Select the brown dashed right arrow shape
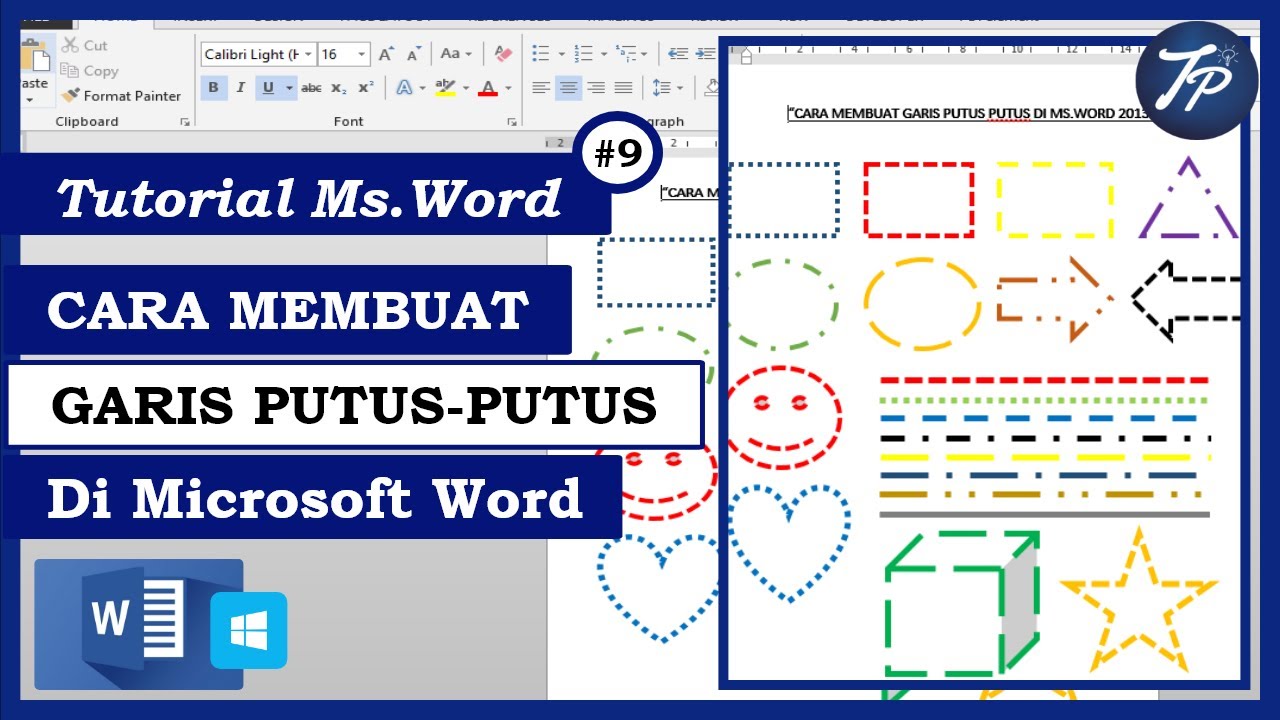Screen dimensions: 1280x720 (1055, 299)
